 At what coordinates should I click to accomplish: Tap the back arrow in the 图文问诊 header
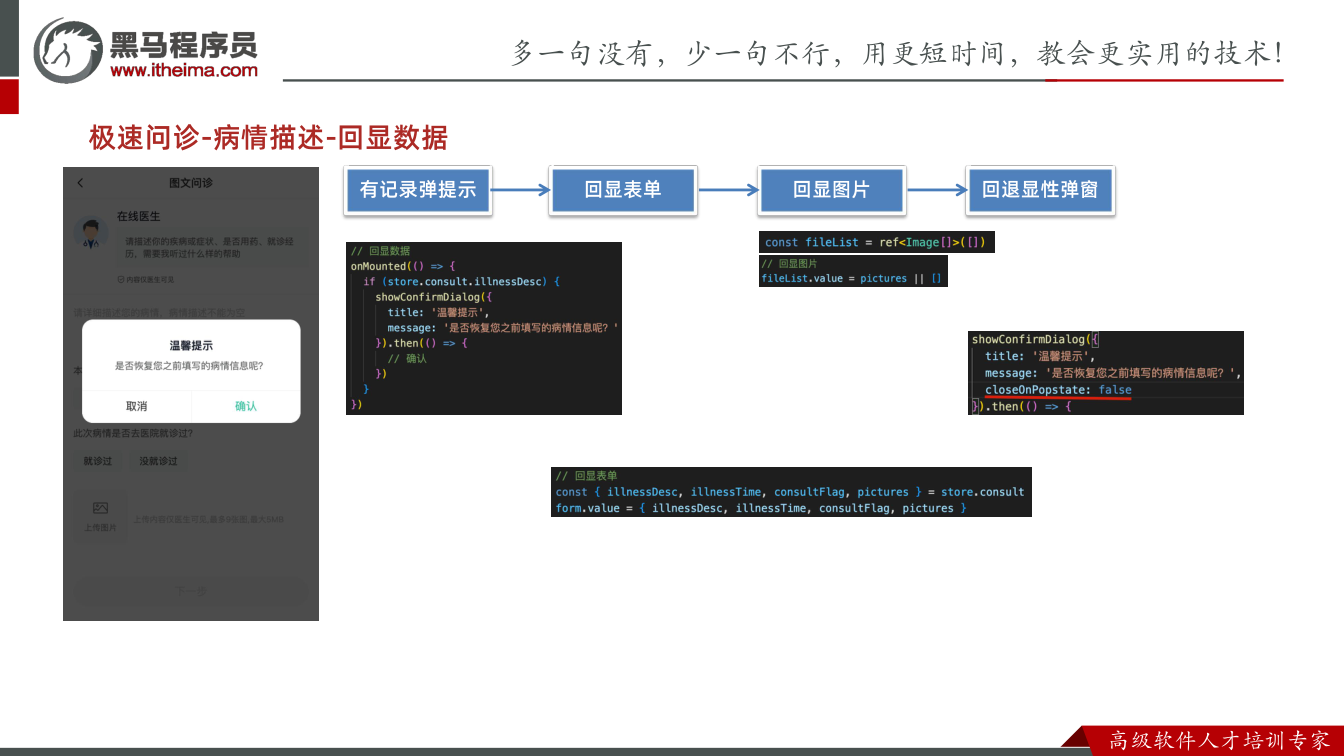[x=80, y=183]
